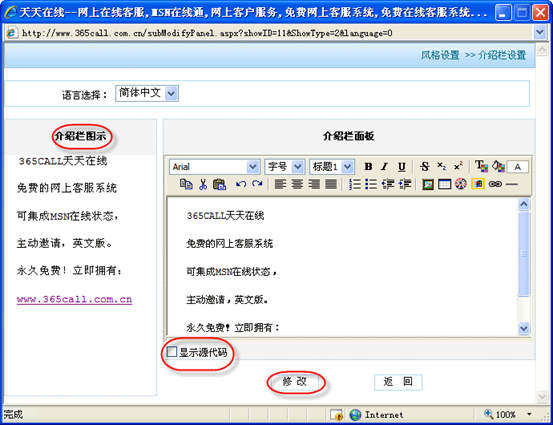Enable the 显示源代码 checkbox
553x425 pixels.
click(172, 352)
